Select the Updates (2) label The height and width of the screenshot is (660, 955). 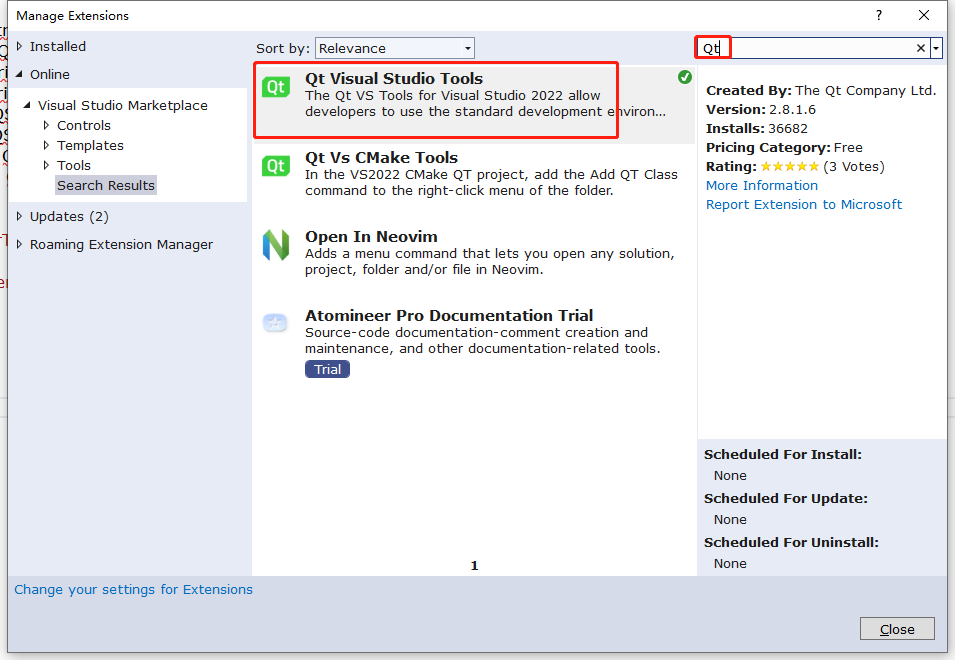[69, 217]
